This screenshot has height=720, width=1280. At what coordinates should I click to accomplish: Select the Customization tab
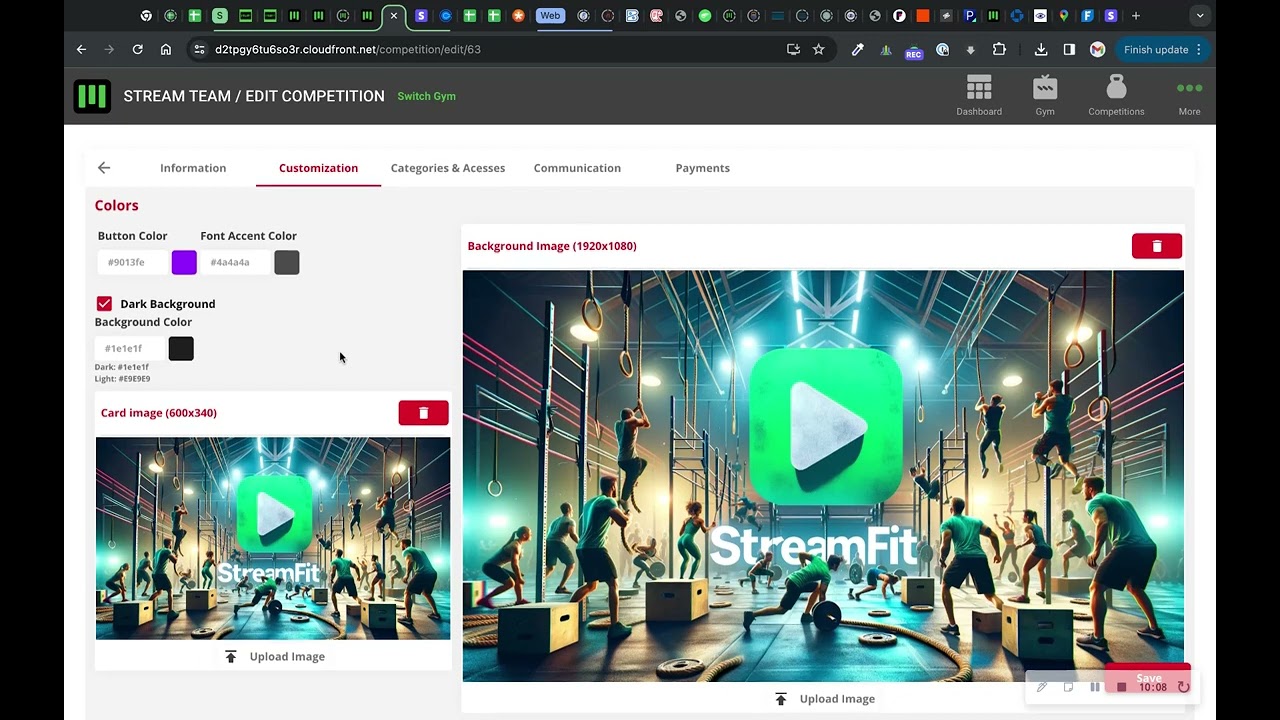coord(318,168)
